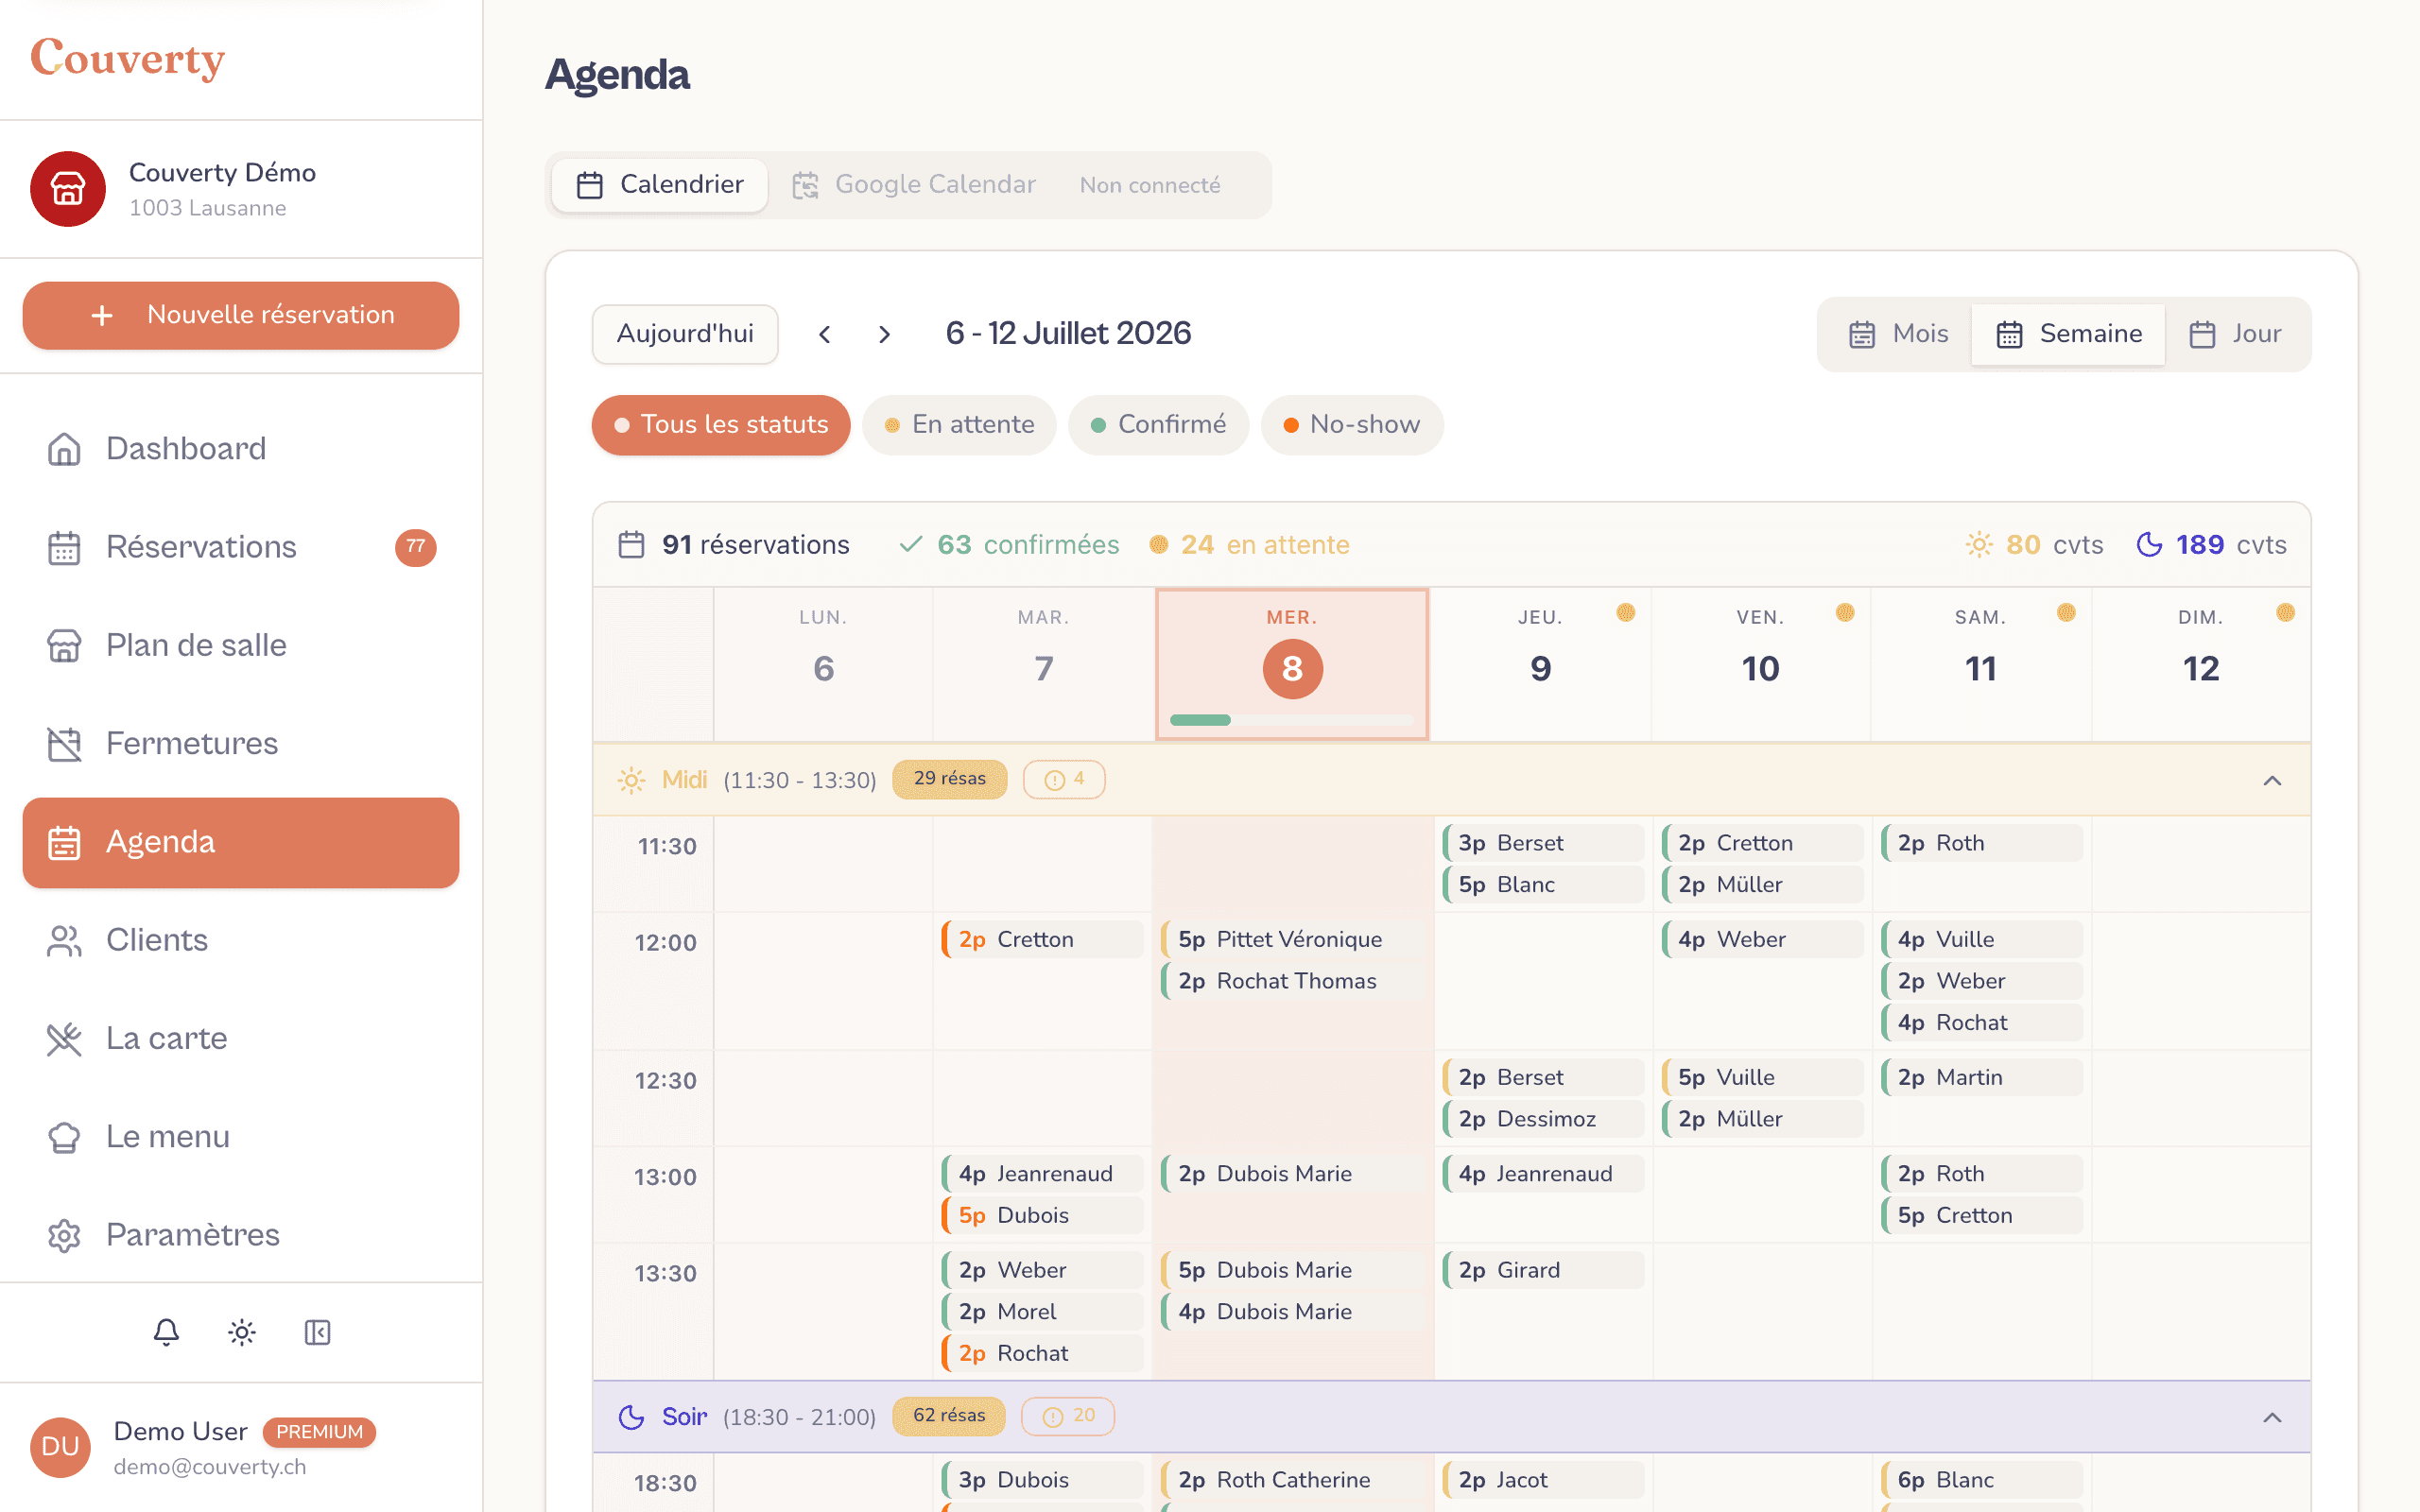Viewport: 2420px width, 1512px height.
Task: Select Wednesday 8 highlighted day
Action: coord(1292,664)
